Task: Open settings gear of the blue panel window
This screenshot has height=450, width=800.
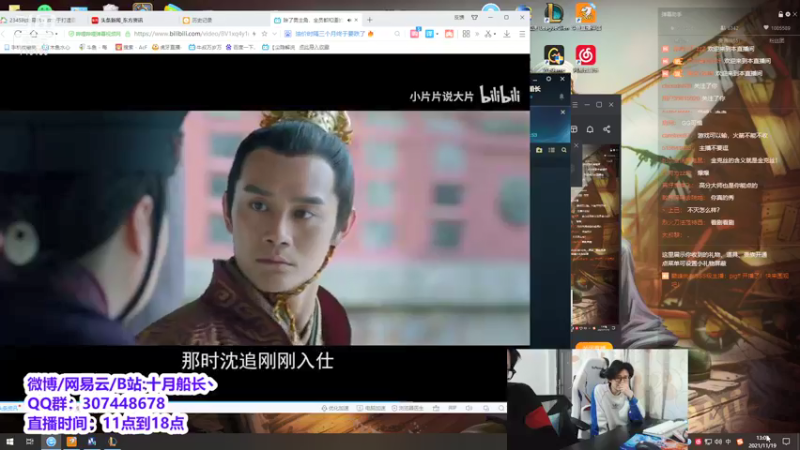Action: tap(548, 79)
